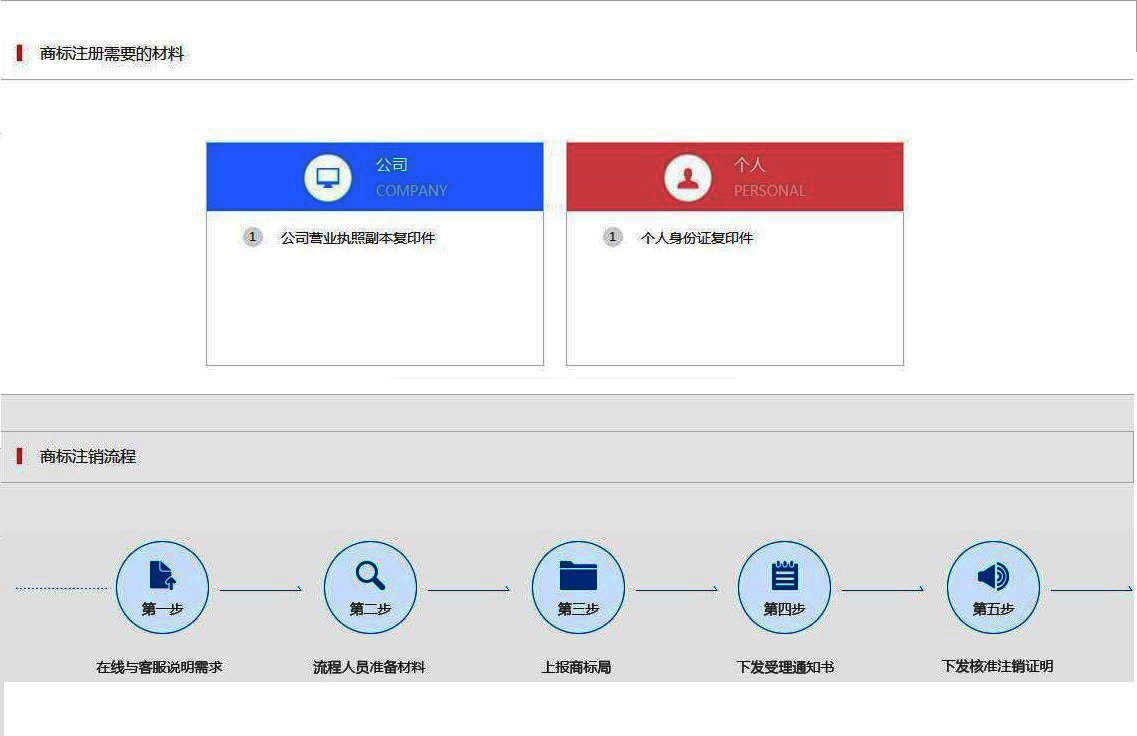The width and height of the screenshot is (1137, 736).
Task: Click the step two magnifier icon
Action: pos(370,575)
